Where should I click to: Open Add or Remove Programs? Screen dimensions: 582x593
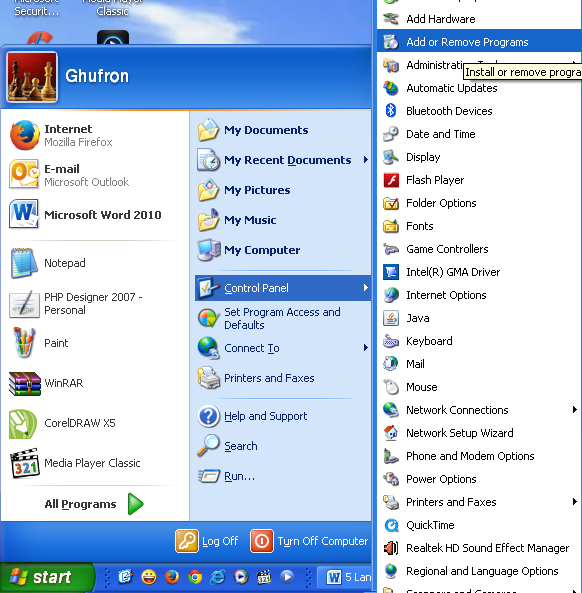coord(479,42)
